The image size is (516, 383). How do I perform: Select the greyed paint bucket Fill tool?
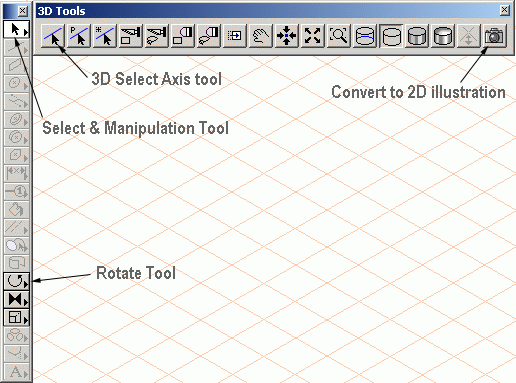click(x=16, y=210)
